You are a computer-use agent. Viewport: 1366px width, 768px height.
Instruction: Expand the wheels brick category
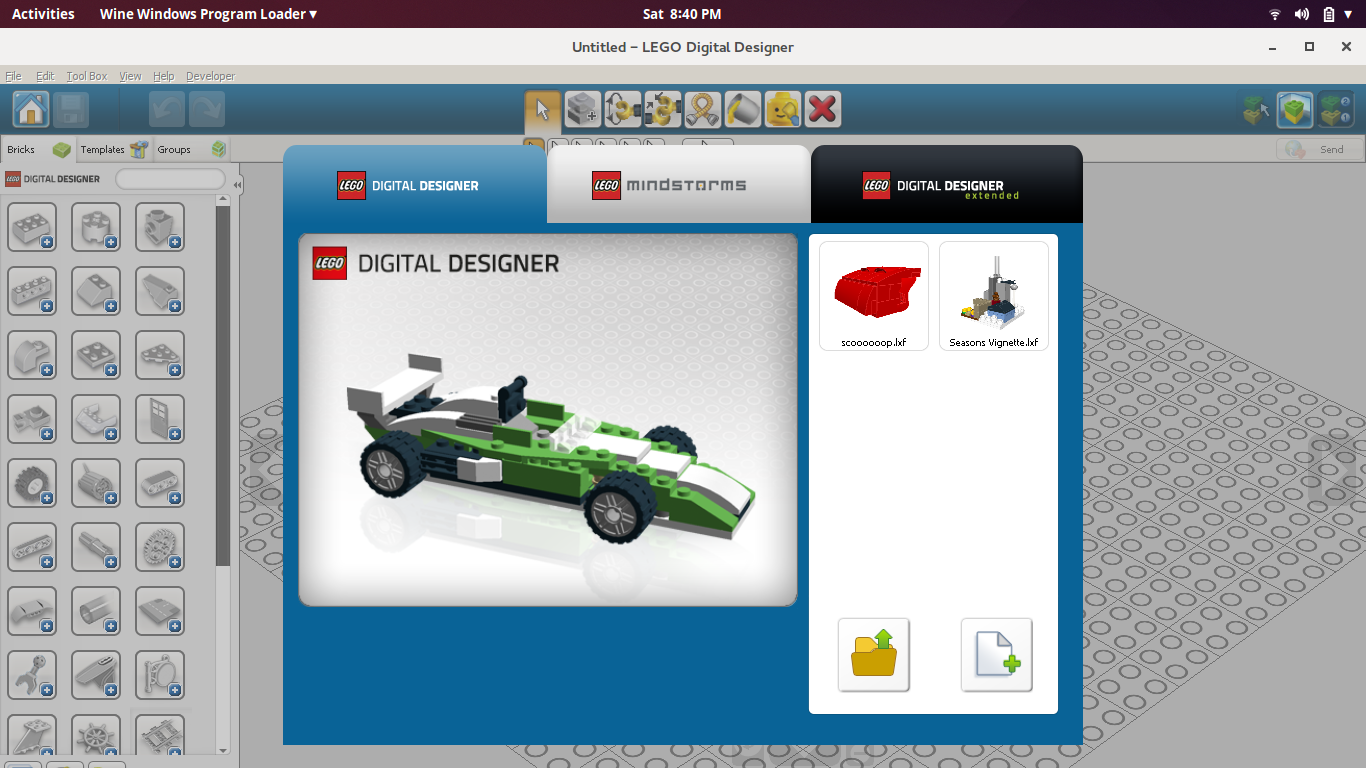point(32,483)
